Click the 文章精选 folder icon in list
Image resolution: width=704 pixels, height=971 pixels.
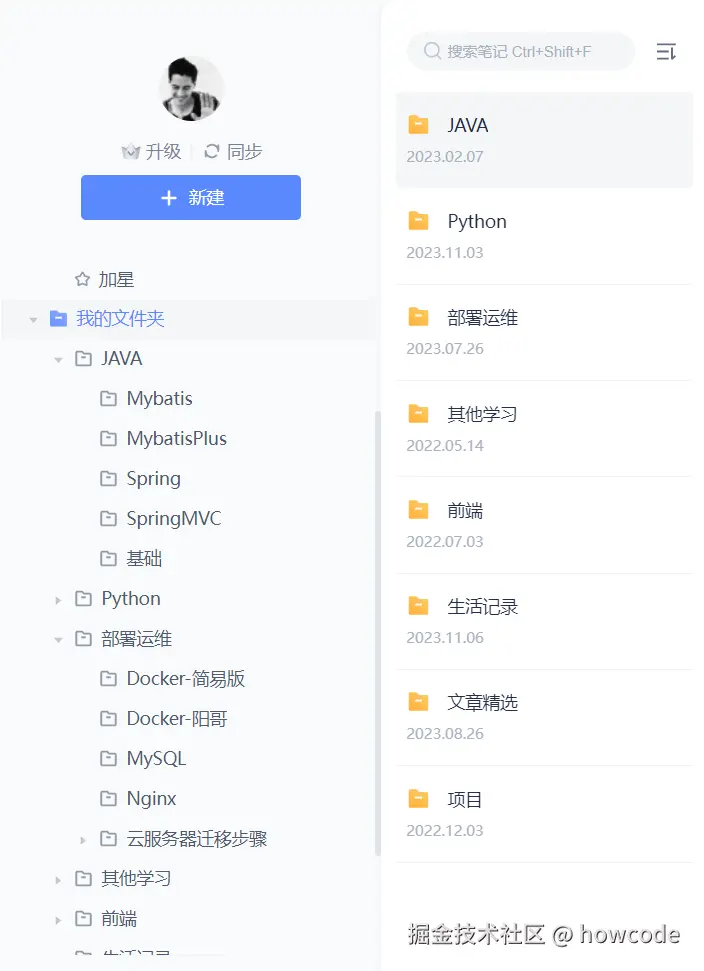[418, 702]
